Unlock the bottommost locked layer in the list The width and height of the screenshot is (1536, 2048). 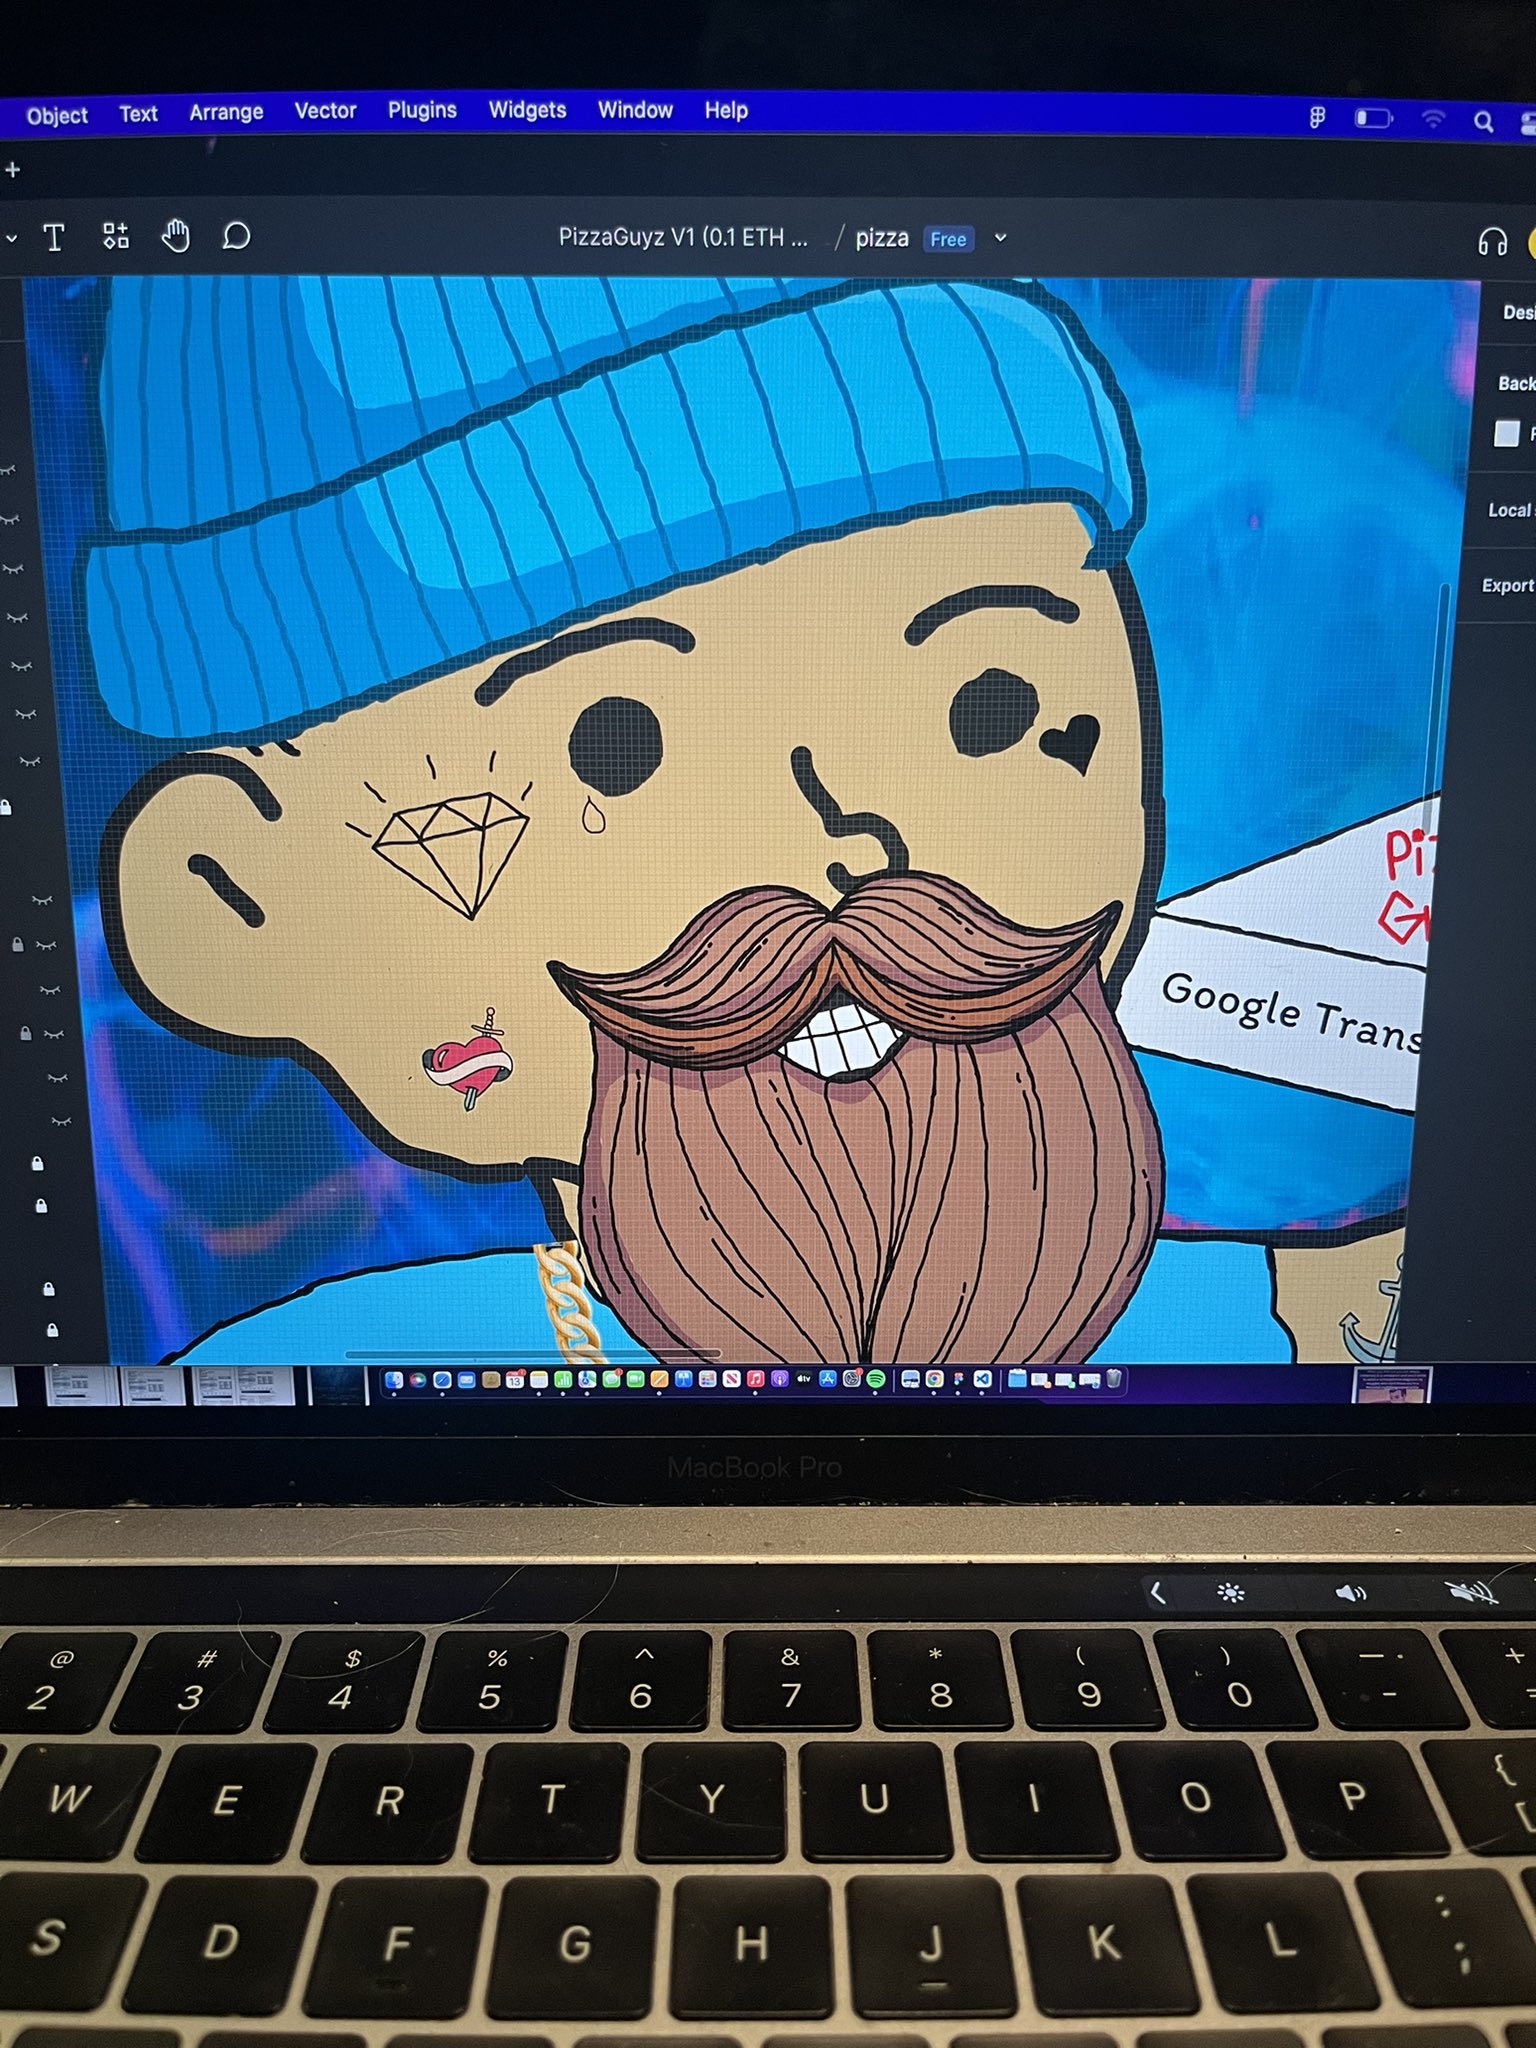52,1330
